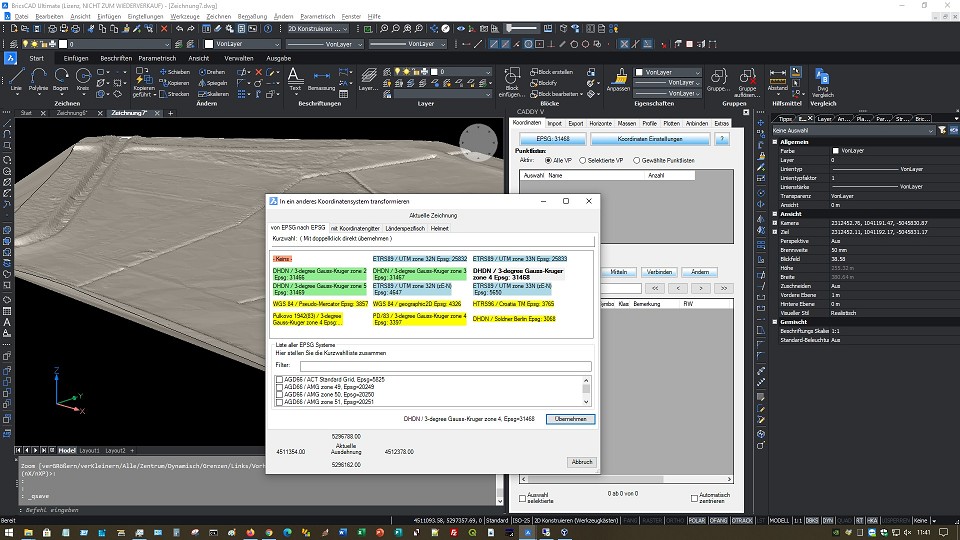This screenshot has width=960, height=540.
Task: Pick the green DHDN Gauss-Kruger zone 2 swatch
Action: tap(319, 274)
